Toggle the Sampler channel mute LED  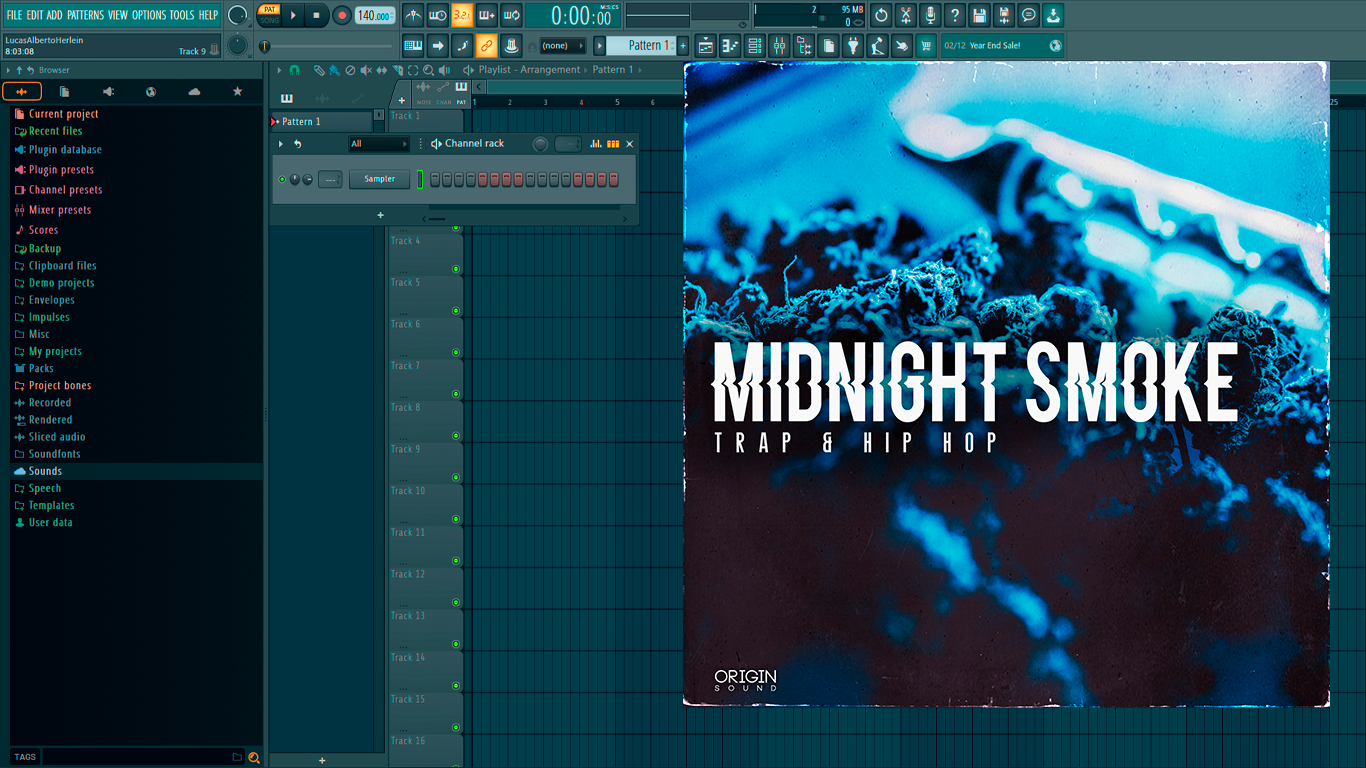tap(282, 179)
